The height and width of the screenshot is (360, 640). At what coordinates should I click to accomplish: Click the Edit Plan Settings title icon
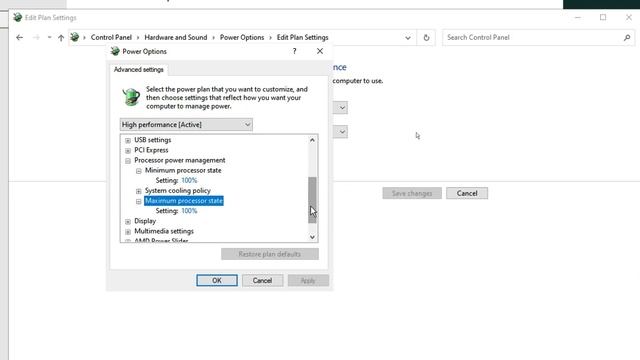tap(17, 18)
